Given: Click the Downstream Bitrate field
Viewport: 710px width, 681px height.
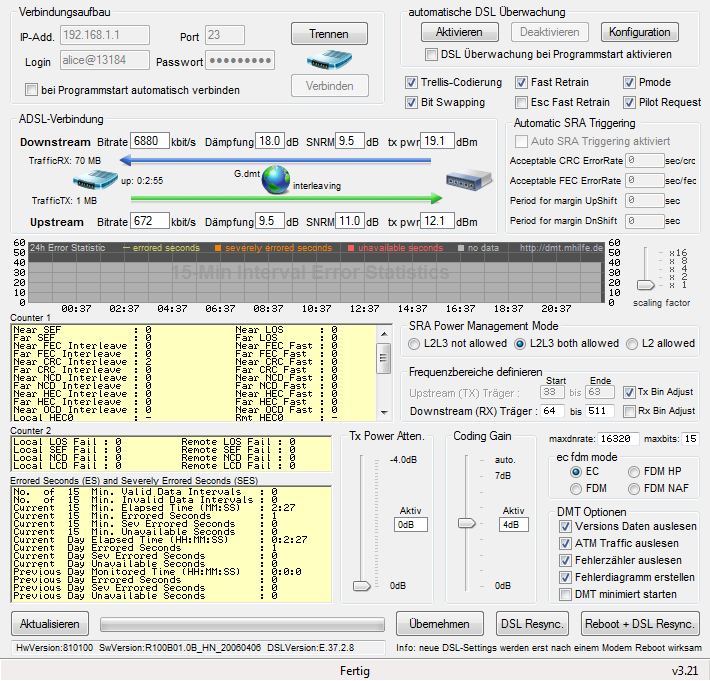Looking at the screenshot, I should point(150,141).
